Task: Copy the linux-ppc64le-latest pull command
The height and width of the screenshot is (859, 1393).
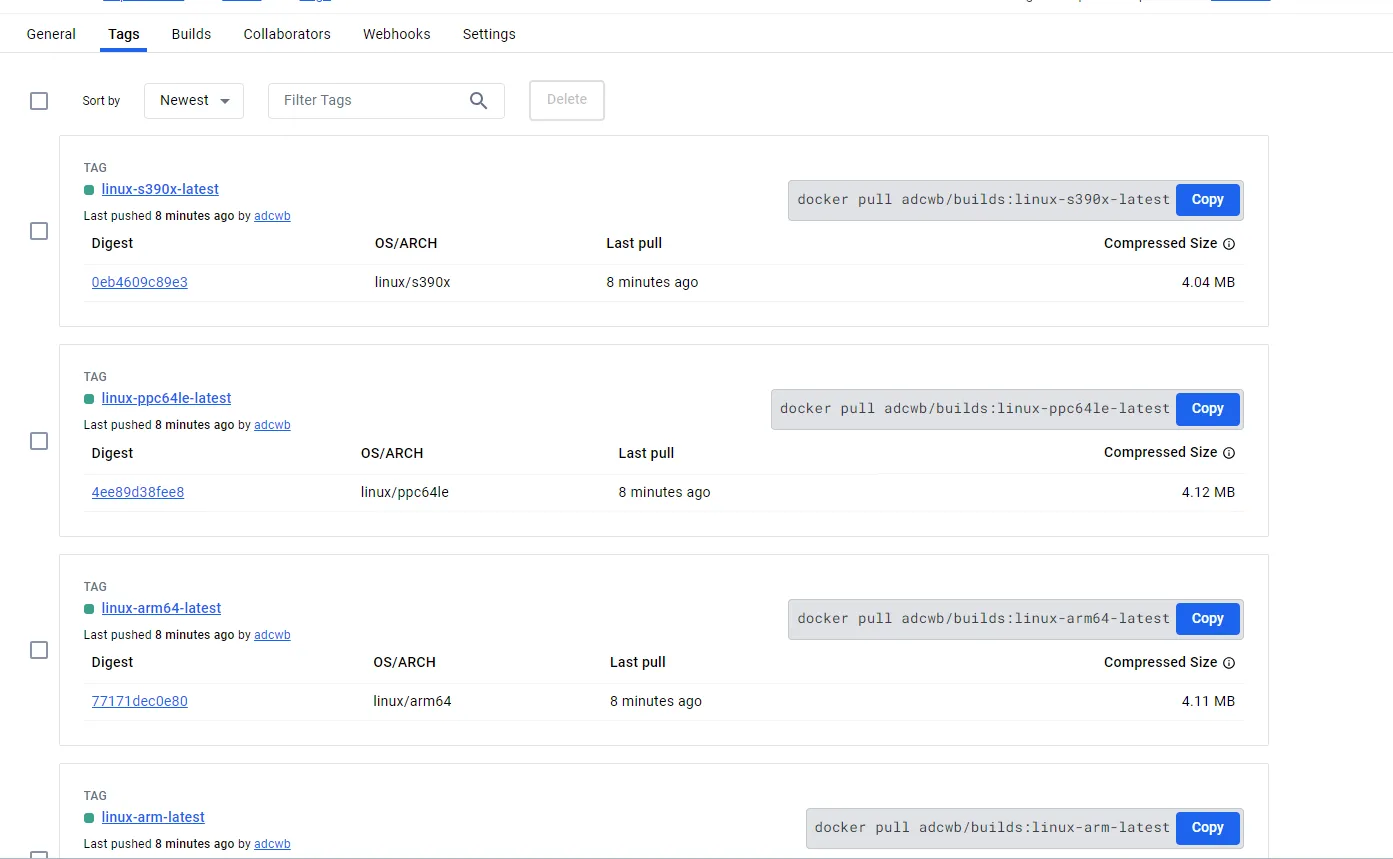Action: (x=1207, y=409)
